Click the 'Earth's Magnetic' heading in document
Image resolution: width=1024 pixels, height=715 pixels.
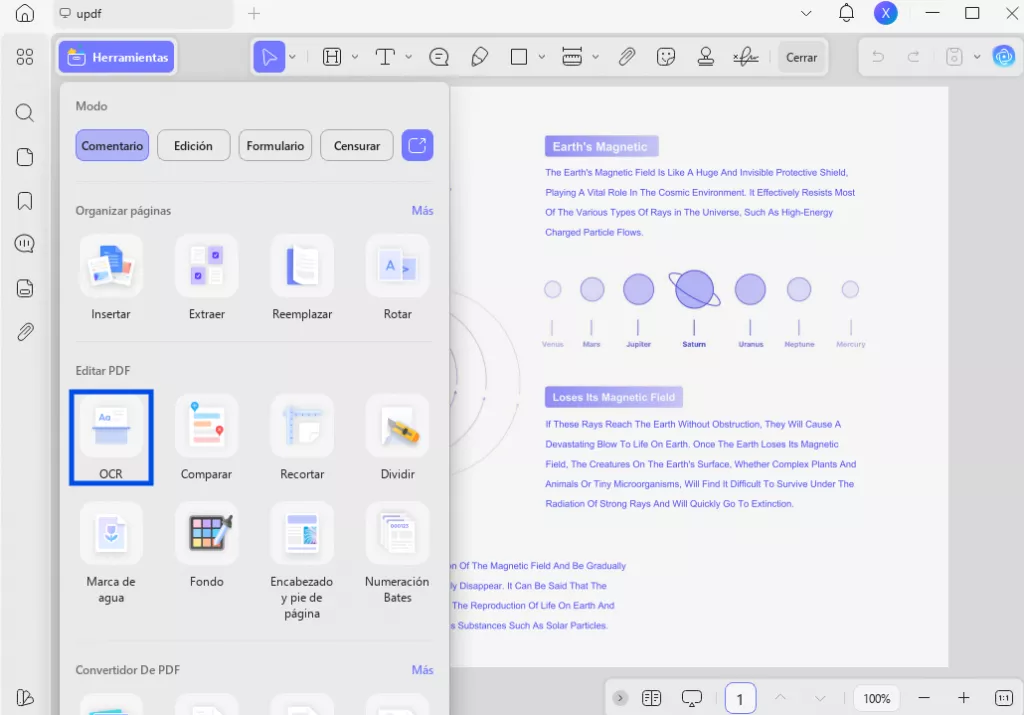[x=601, y=146]
